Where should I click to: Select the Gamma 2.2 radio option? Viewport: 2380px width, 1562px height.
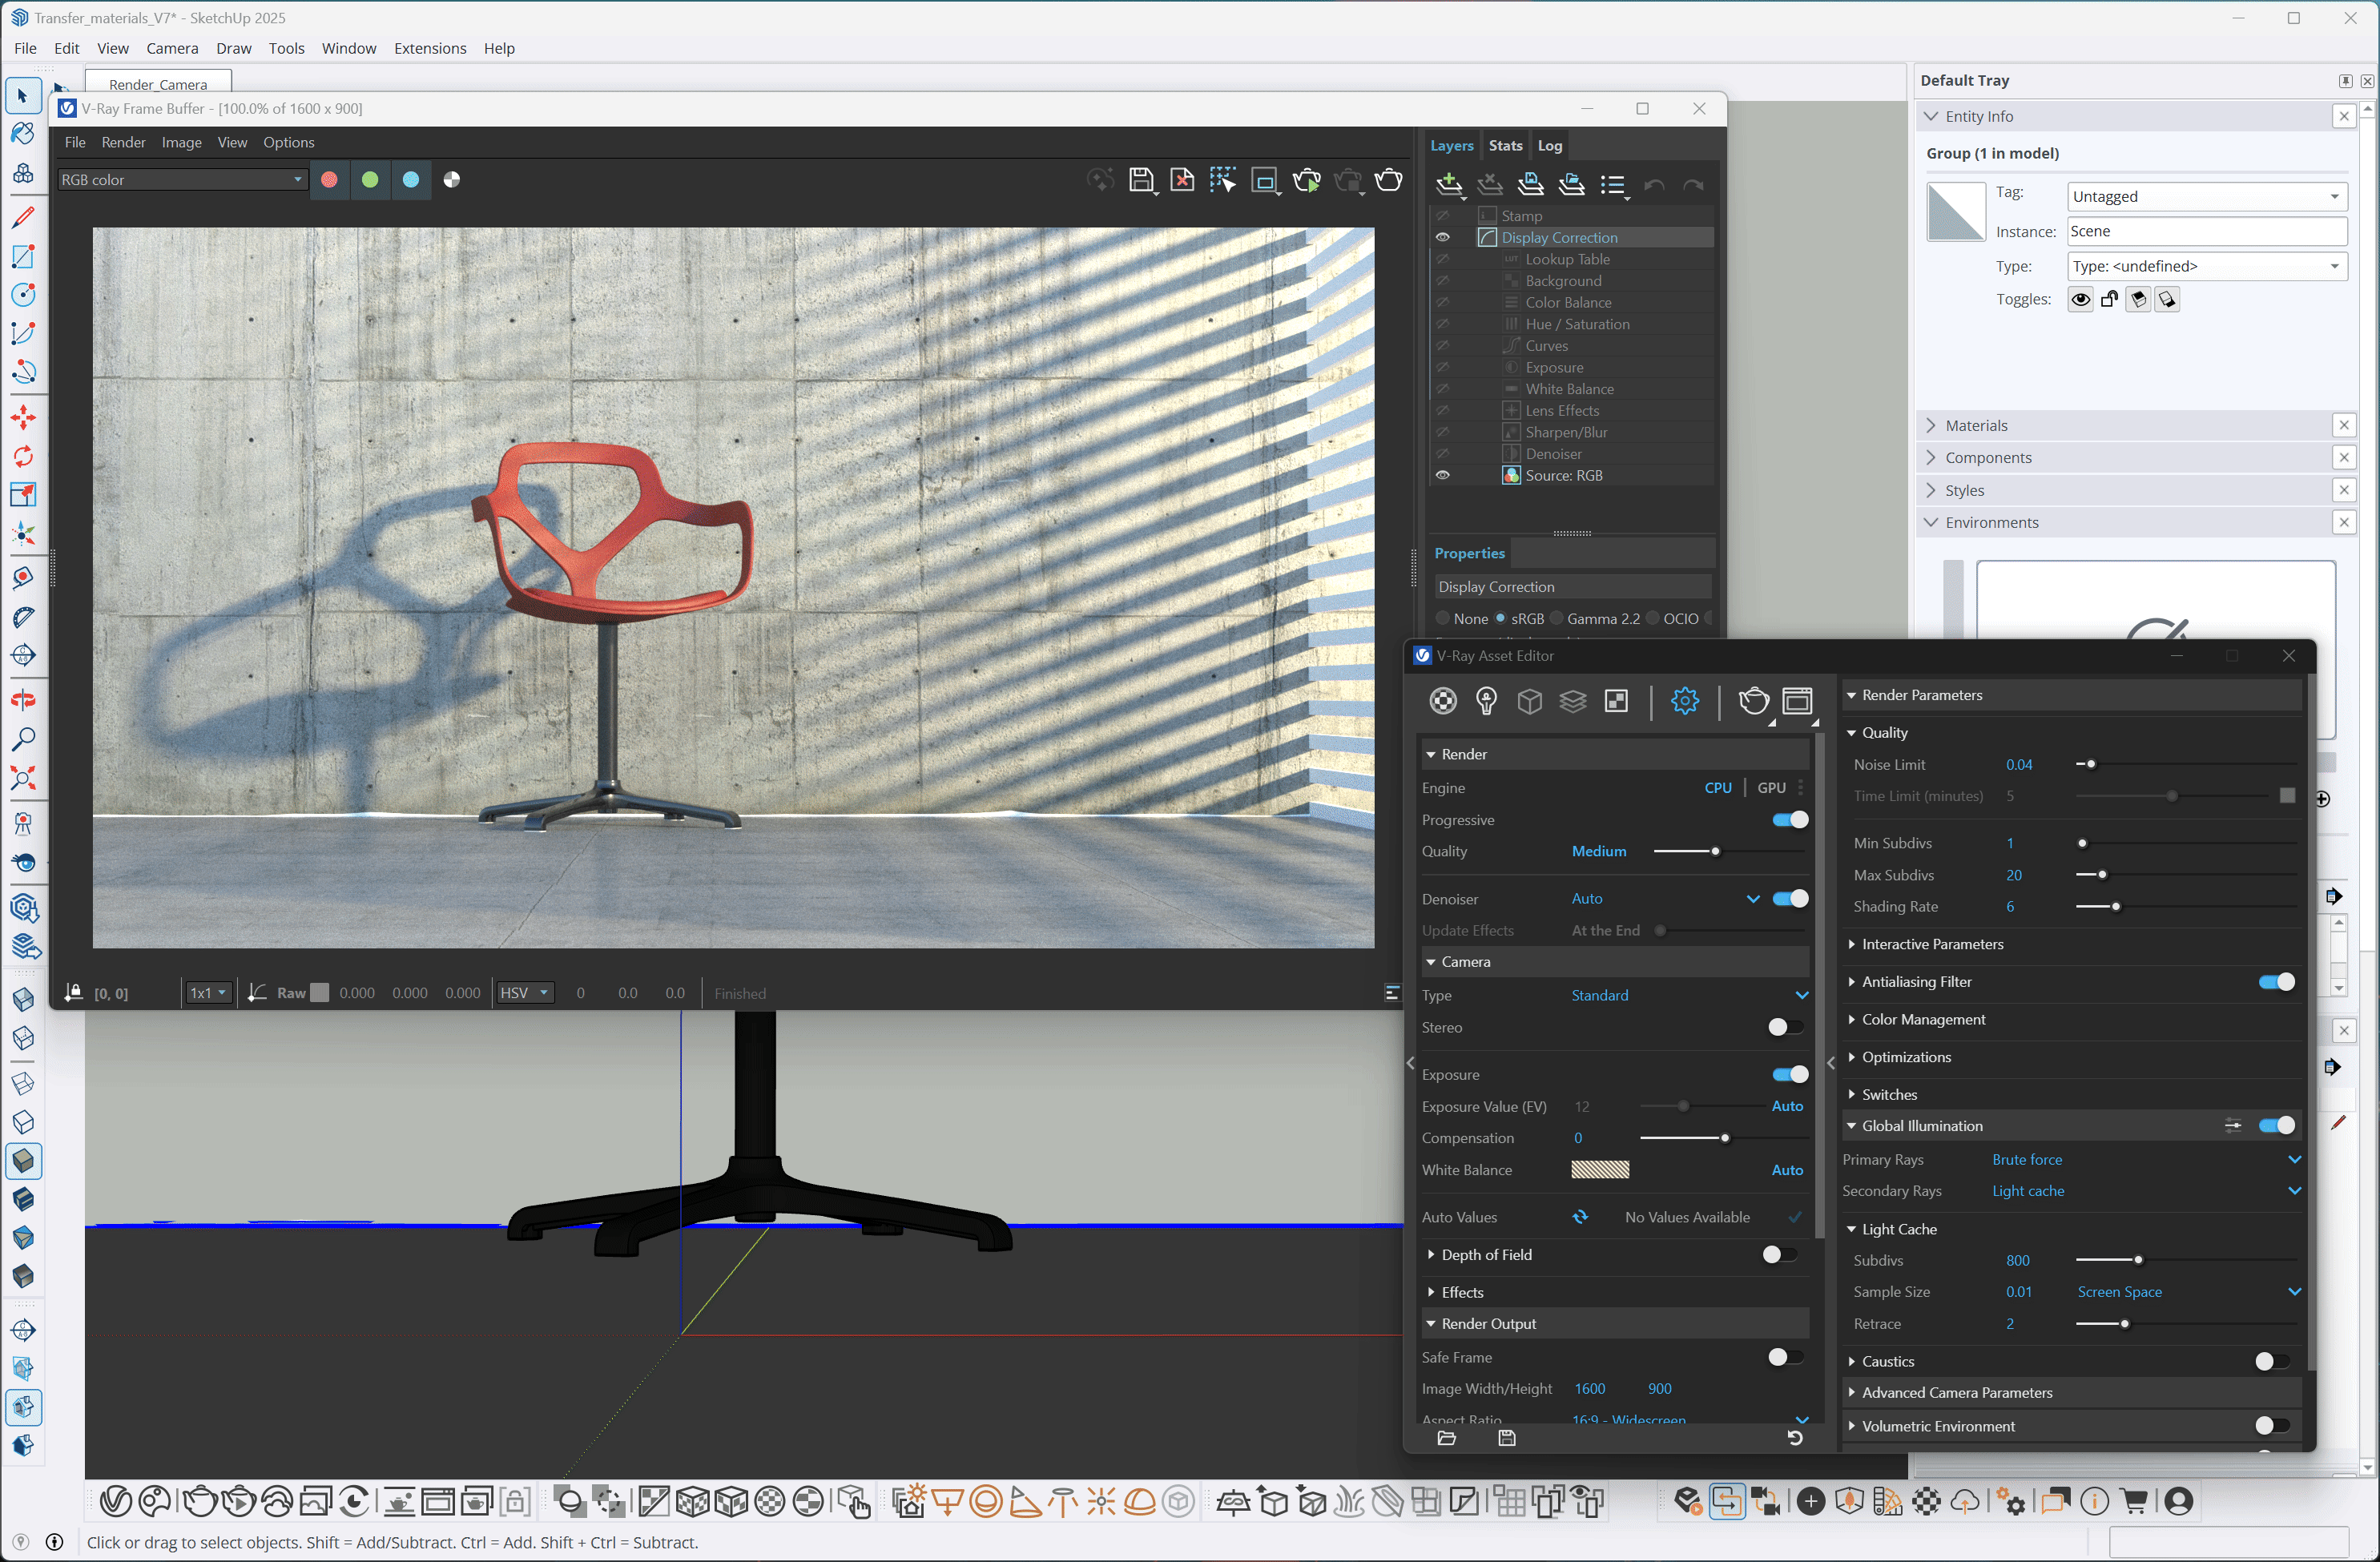pyautogui.click(x=1557, y=619)
